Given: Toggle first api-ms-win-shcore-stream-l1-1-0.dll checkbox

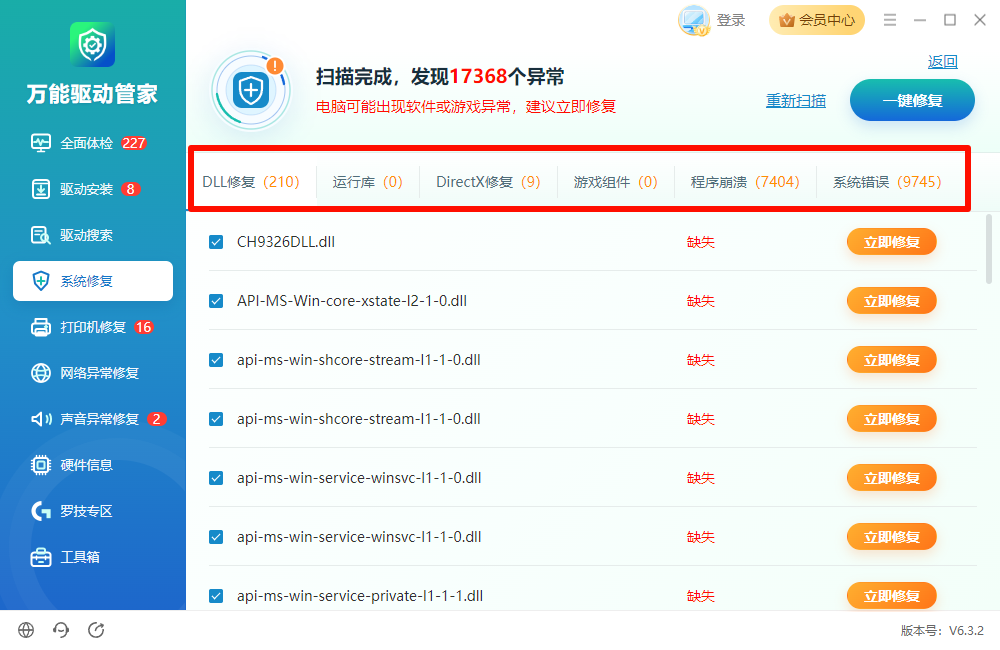Looking at the screenshot, I should tap(216, 360).
